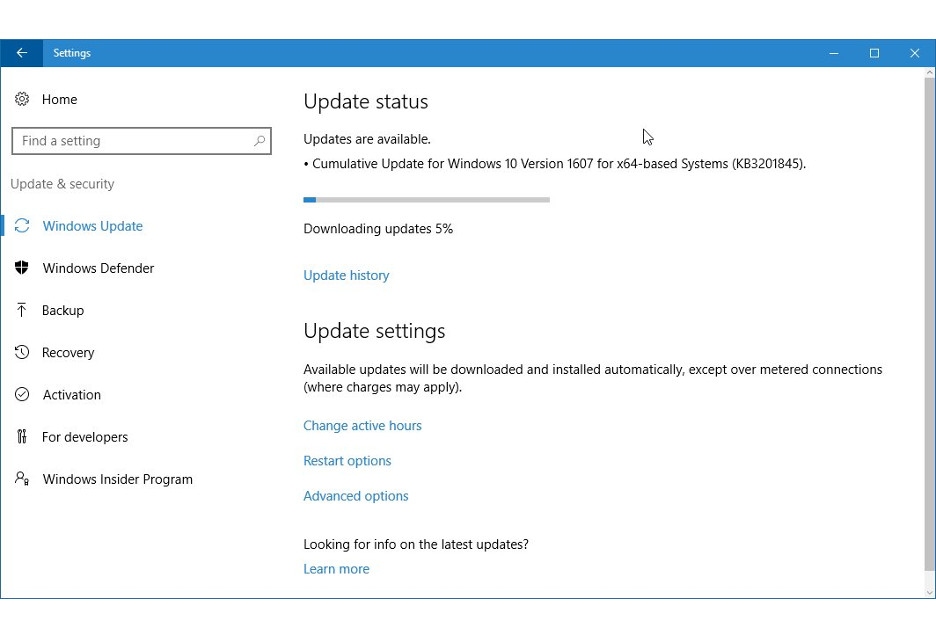Click the Activation checkmark circle icon

[22, 394]
